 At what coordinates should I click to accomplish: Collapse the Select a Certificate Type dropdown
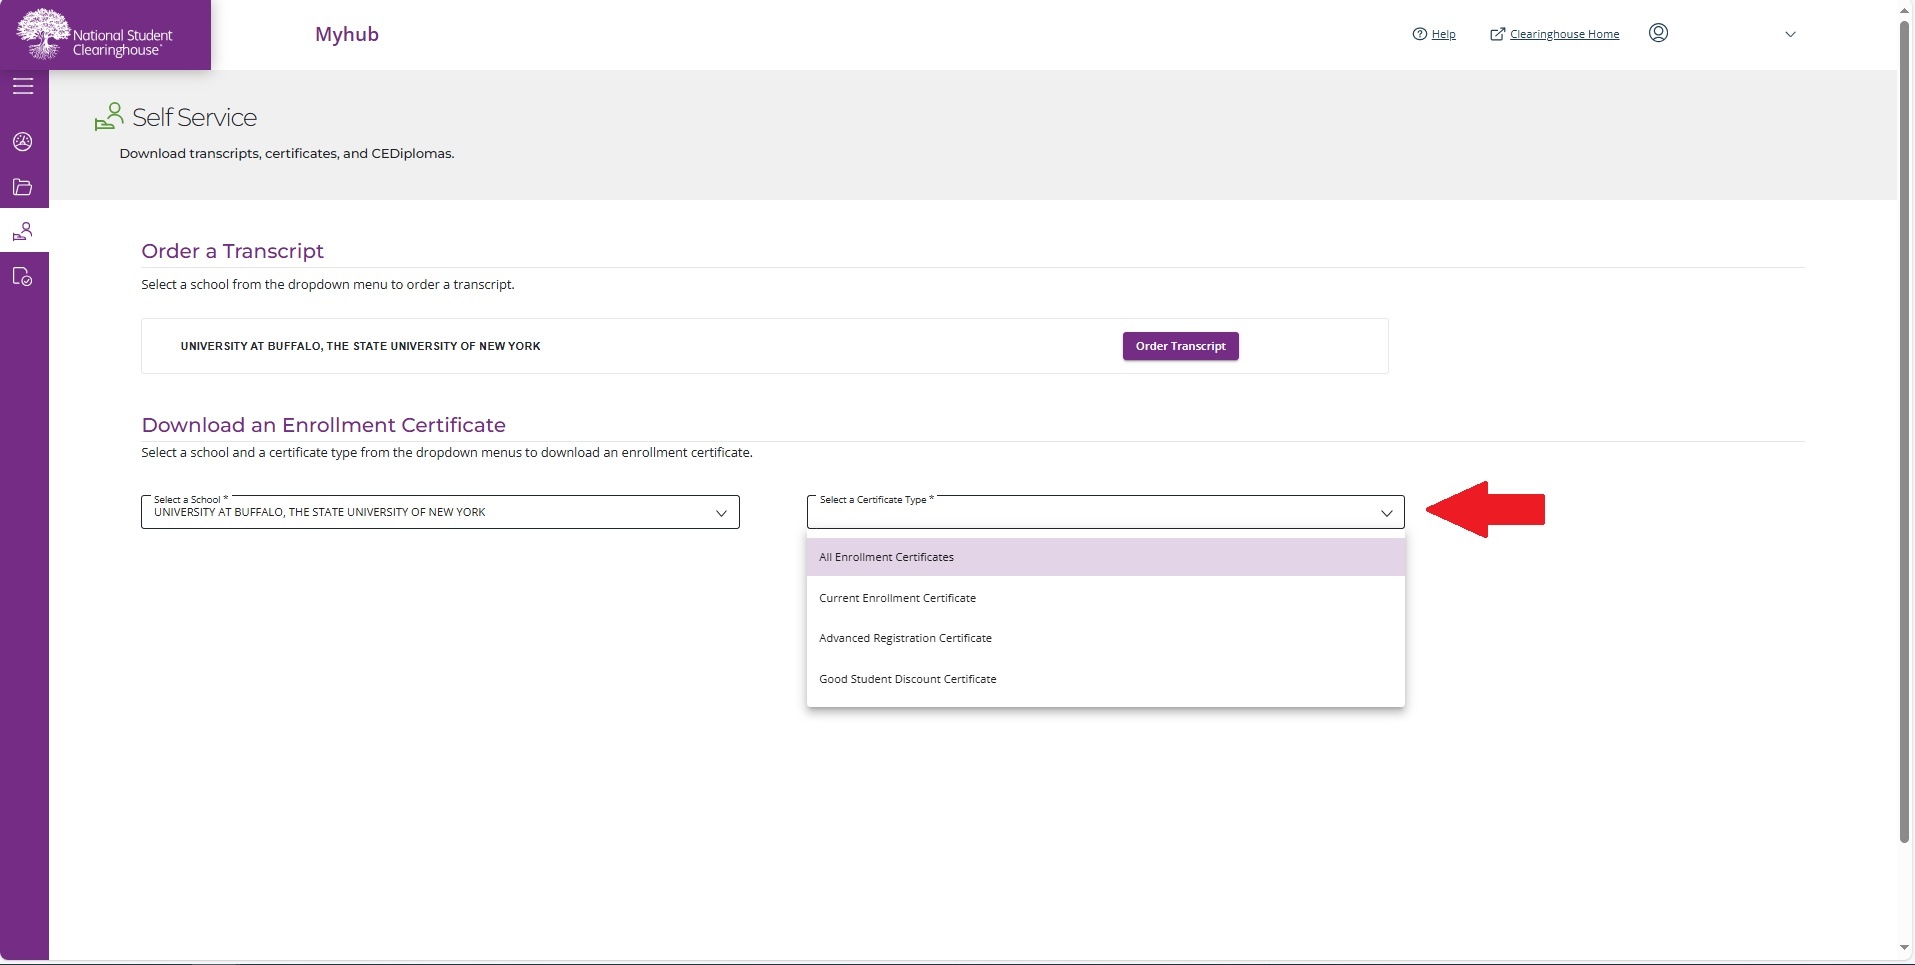[1386, 513]
